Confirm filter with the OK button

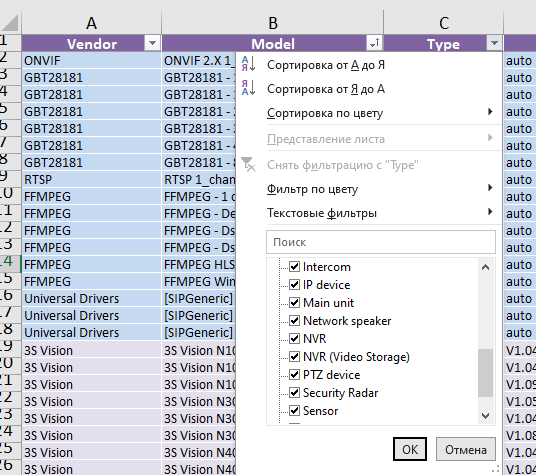410,449
